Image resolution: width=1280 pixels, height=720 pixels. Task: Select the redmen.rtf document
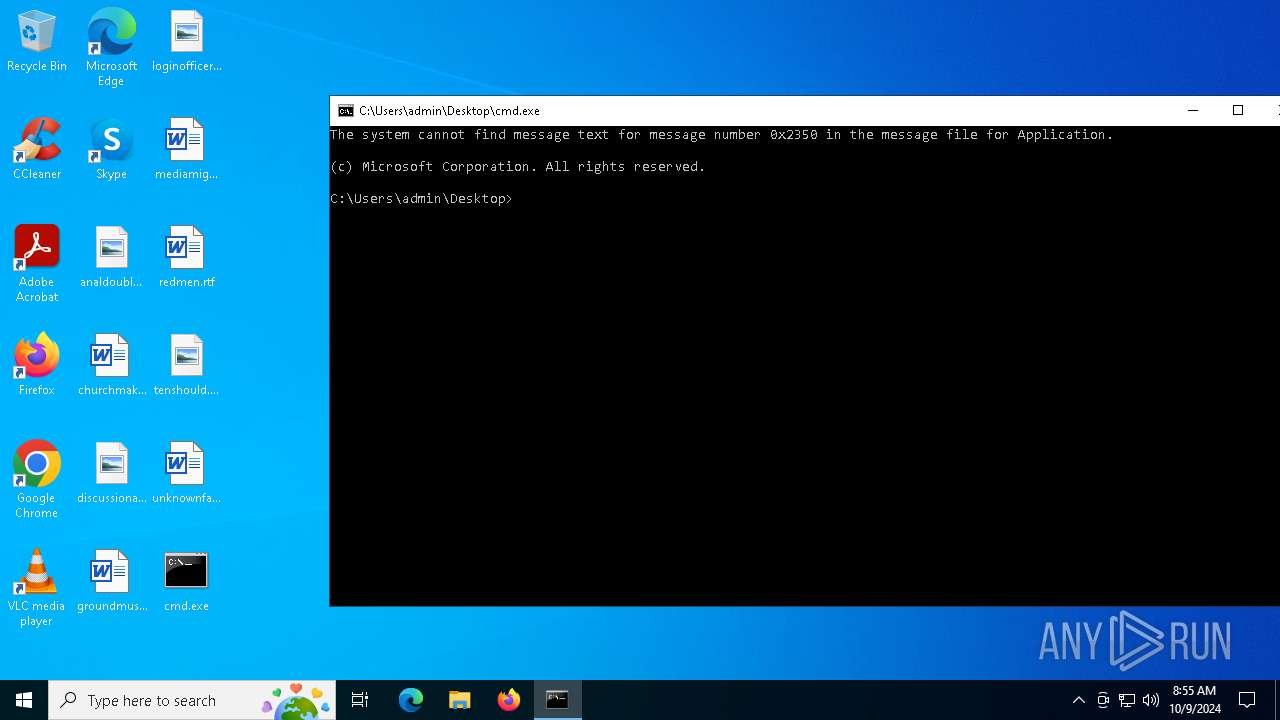coord(187,258)
